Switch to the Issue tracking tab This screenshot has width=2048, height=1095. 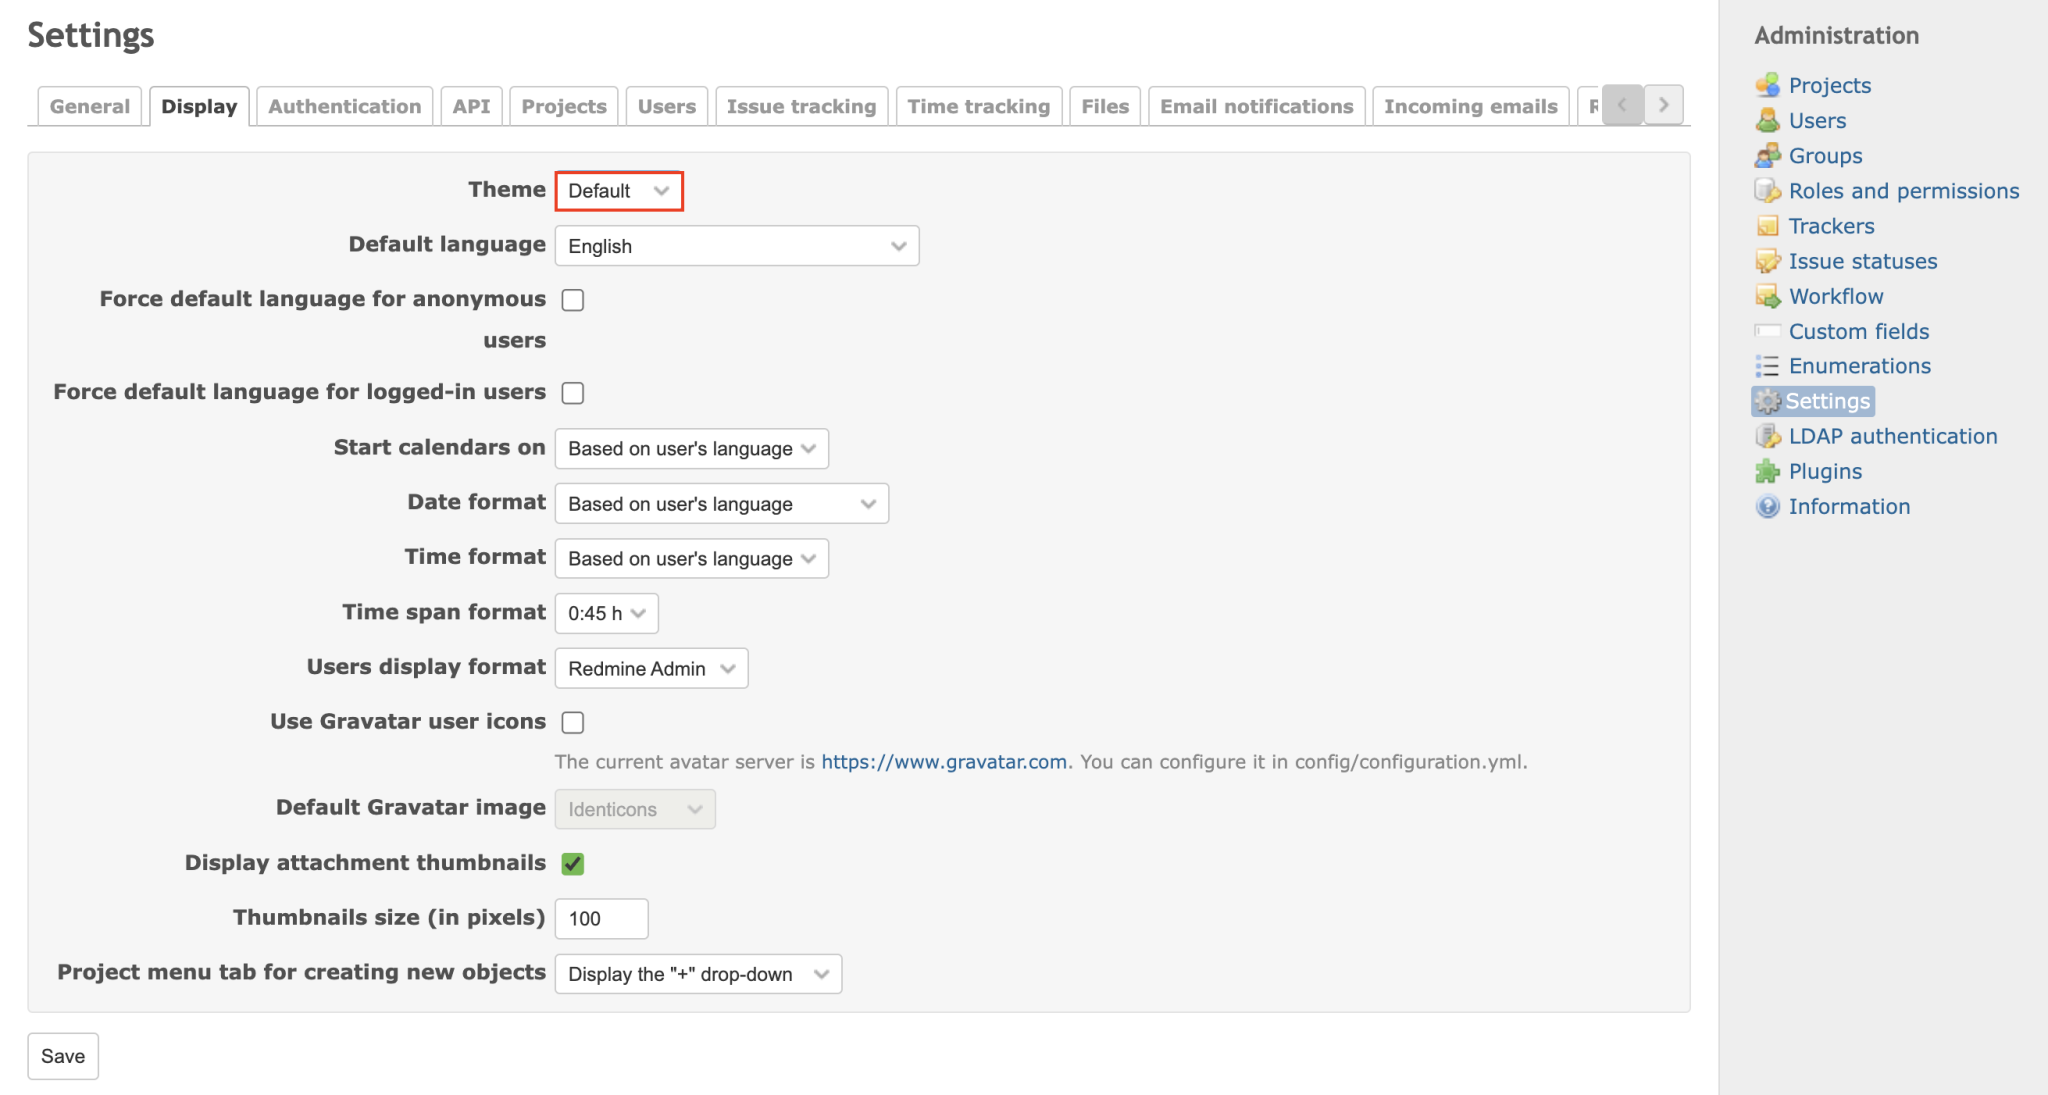tap(801, 106)
